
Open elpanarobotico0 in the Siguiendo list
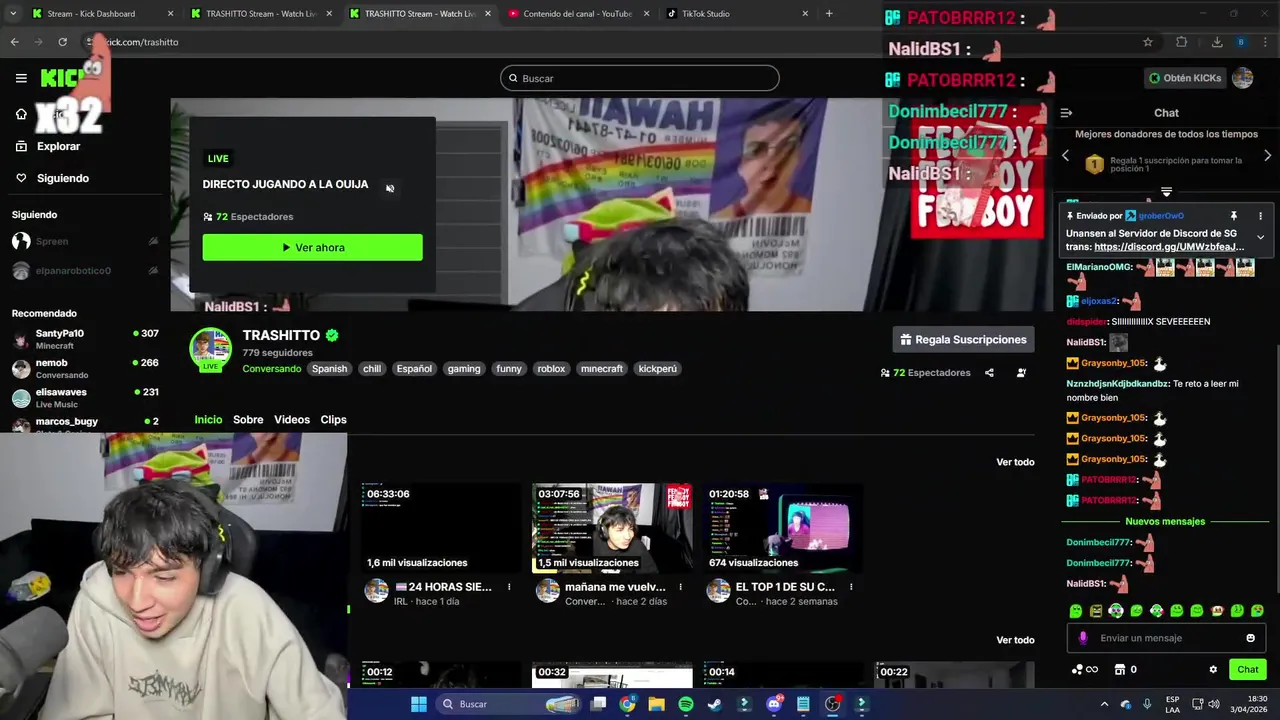(85, 271)
